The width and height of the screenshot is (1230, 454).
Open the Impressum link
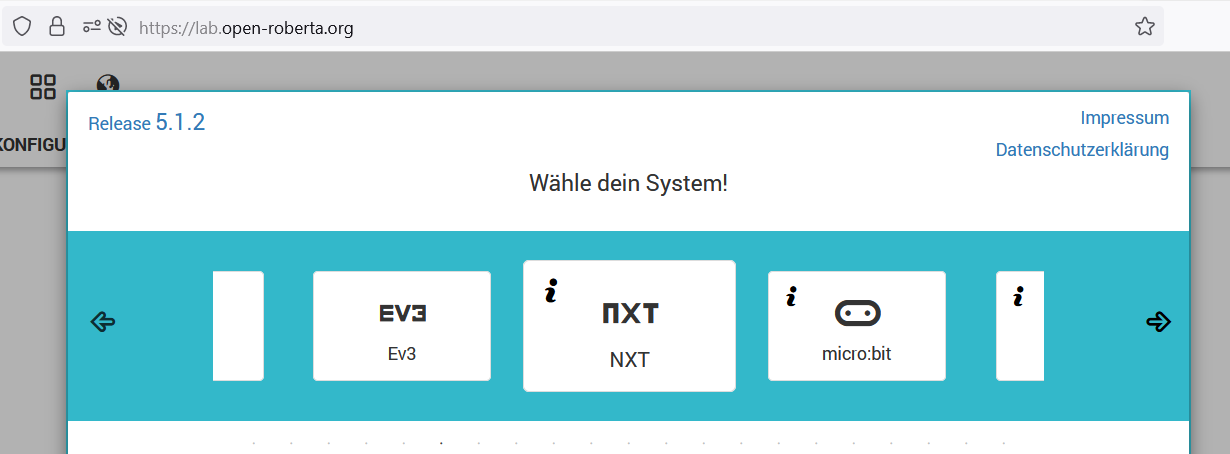(1124, 118)
